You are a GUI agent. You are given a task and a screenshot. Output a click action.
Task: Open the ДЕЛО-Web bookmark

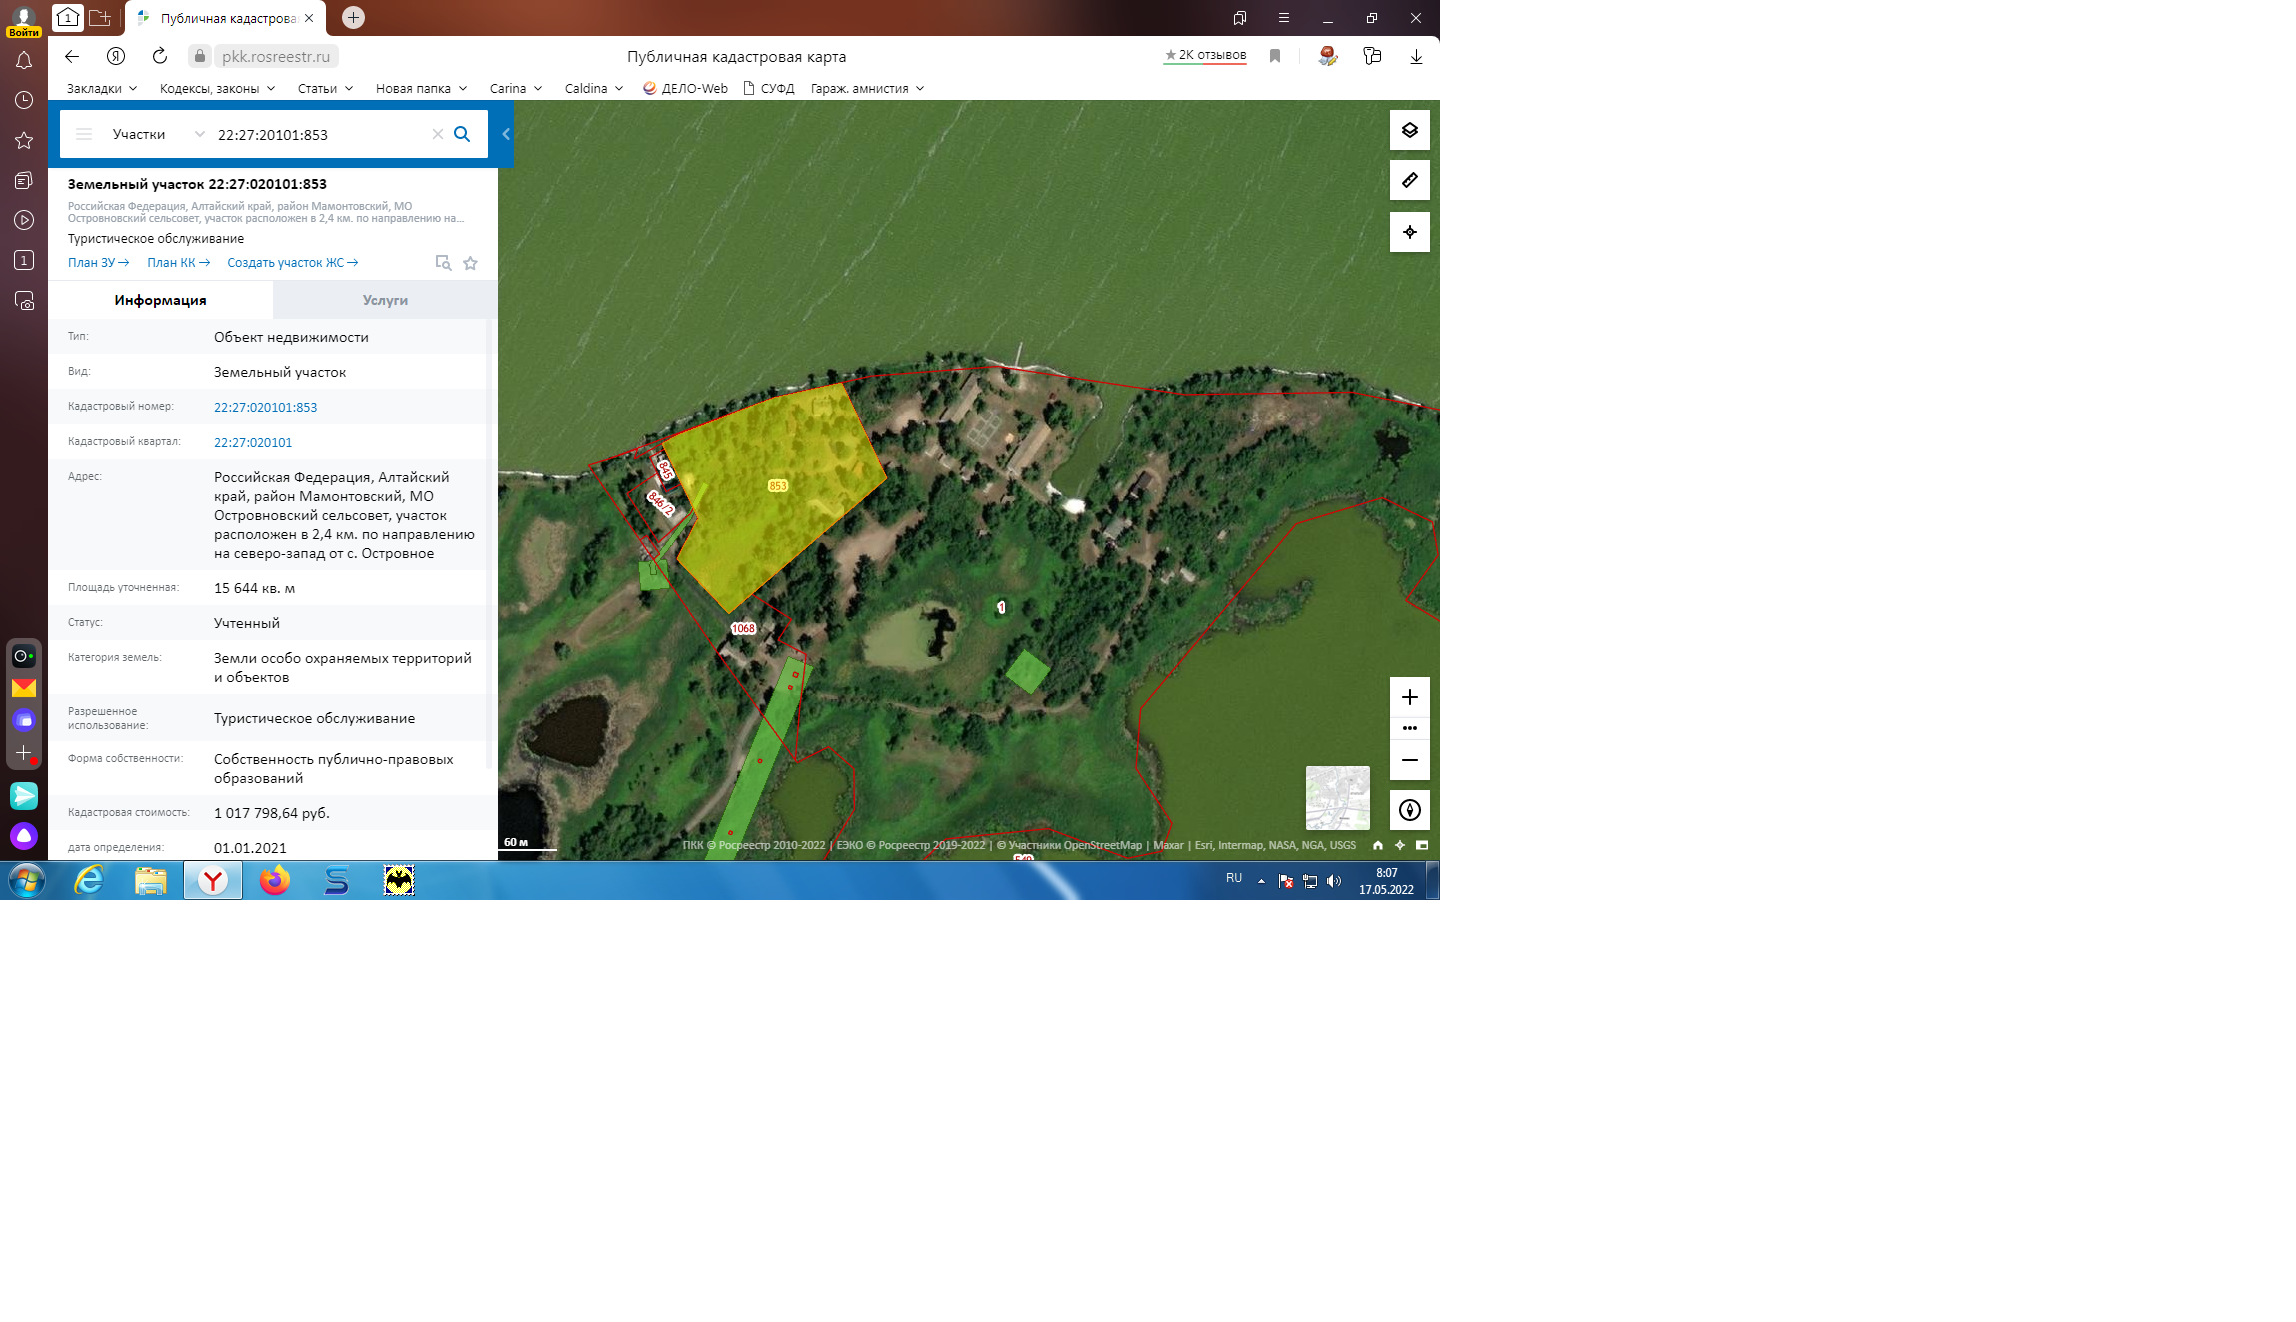685,88
